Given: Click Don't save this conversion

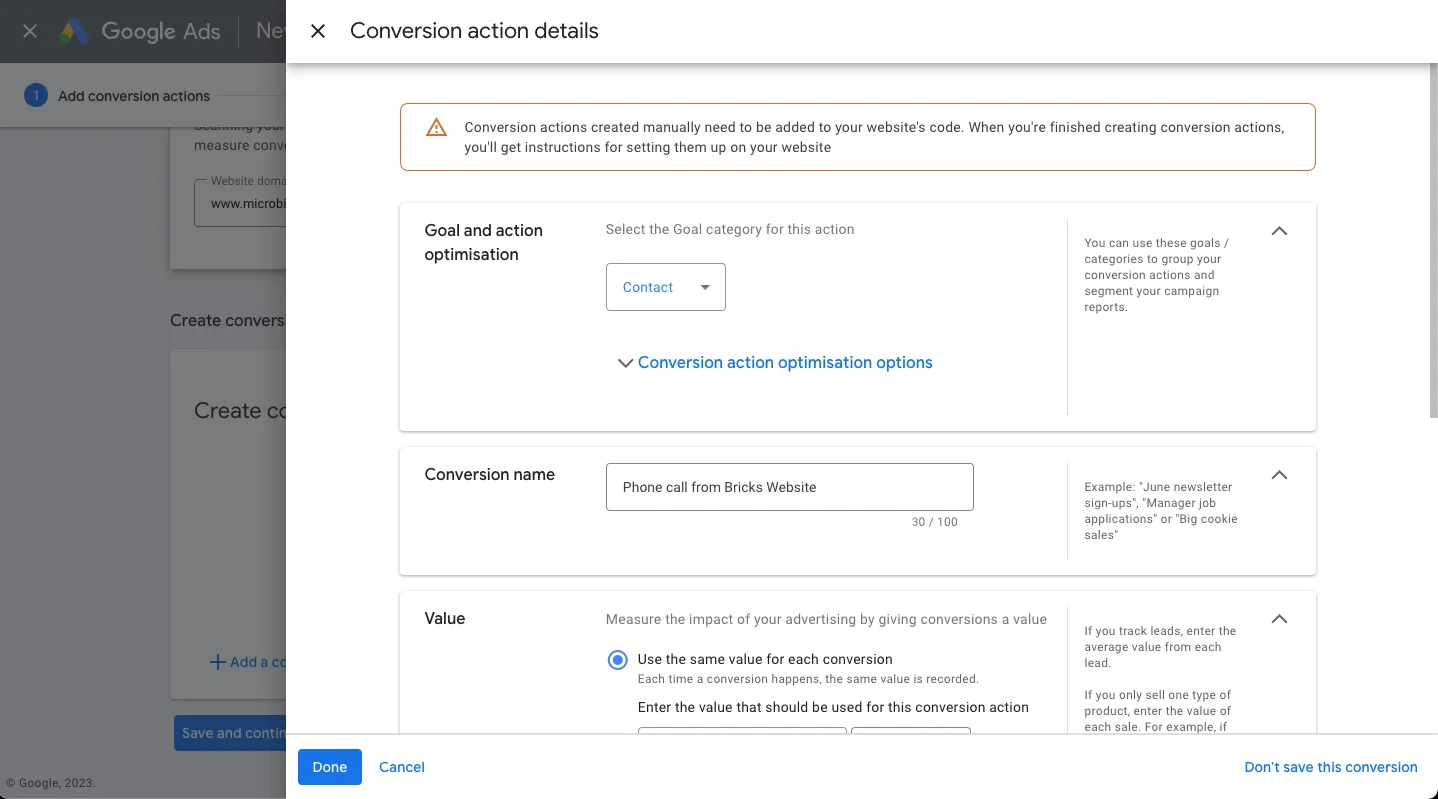Looking at the screenshot, I should pyautogui.click(x=1331, y=767).
